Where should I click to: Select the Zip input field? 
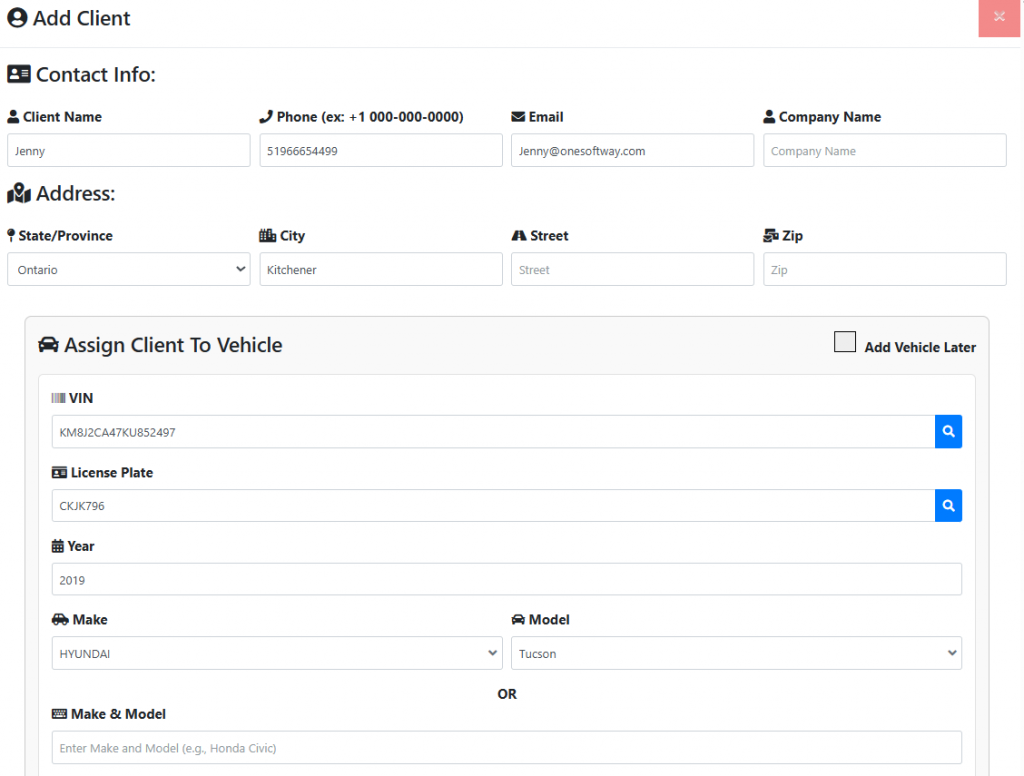(x=884, y=269)
